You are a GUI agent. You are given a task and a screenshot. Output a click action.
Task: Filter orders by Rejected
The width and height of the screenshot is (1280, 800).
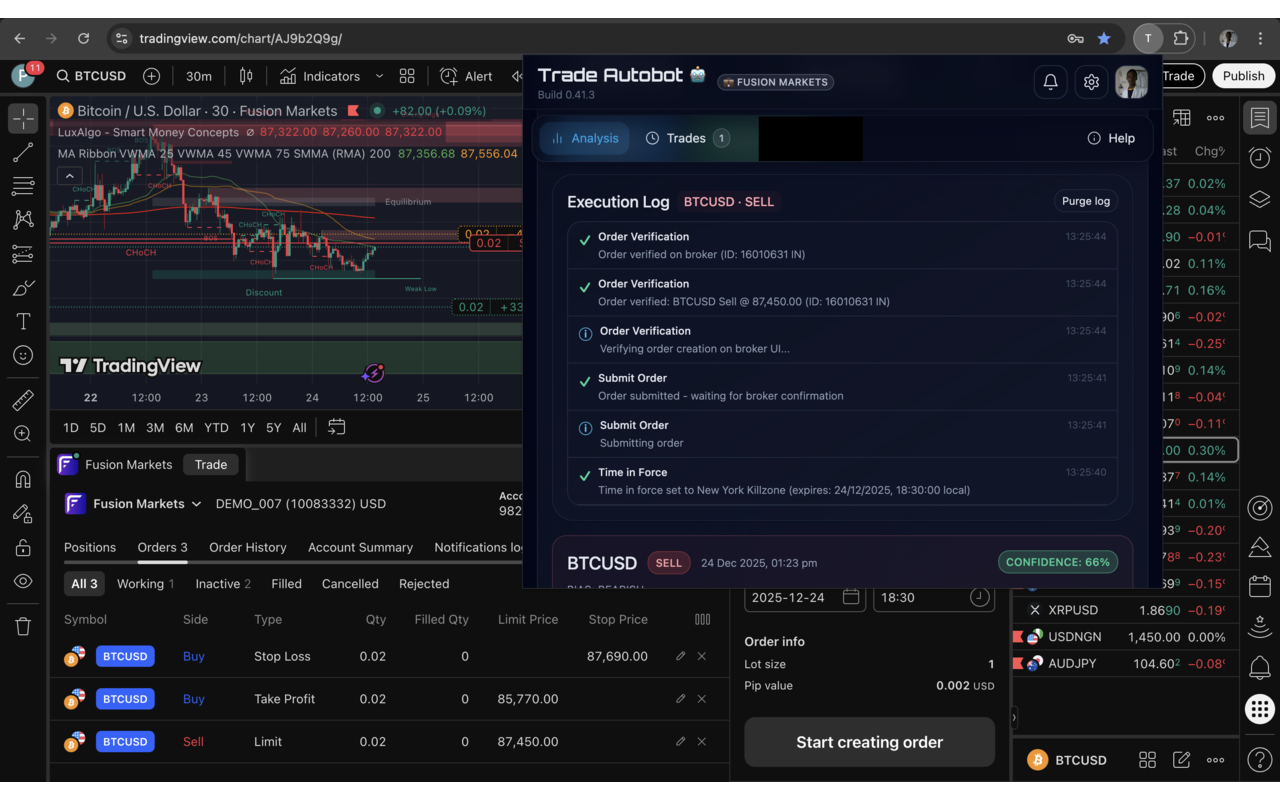pyautogui.click(x=424, y=584)
